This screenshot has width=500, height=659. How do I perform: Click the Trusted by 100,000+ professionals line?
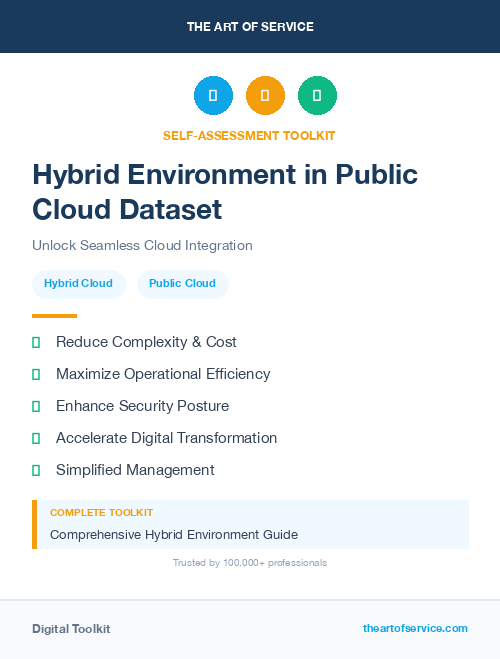pyautogui.click(x=250, y=563)
